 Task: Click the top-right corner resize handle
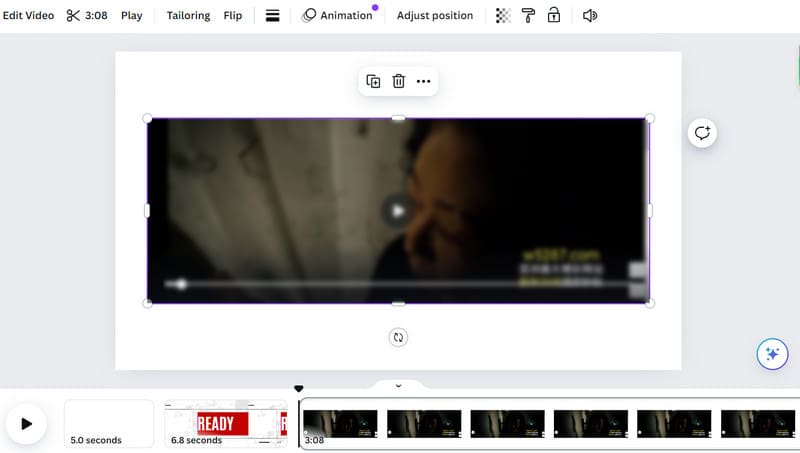(x=649, y=118)
